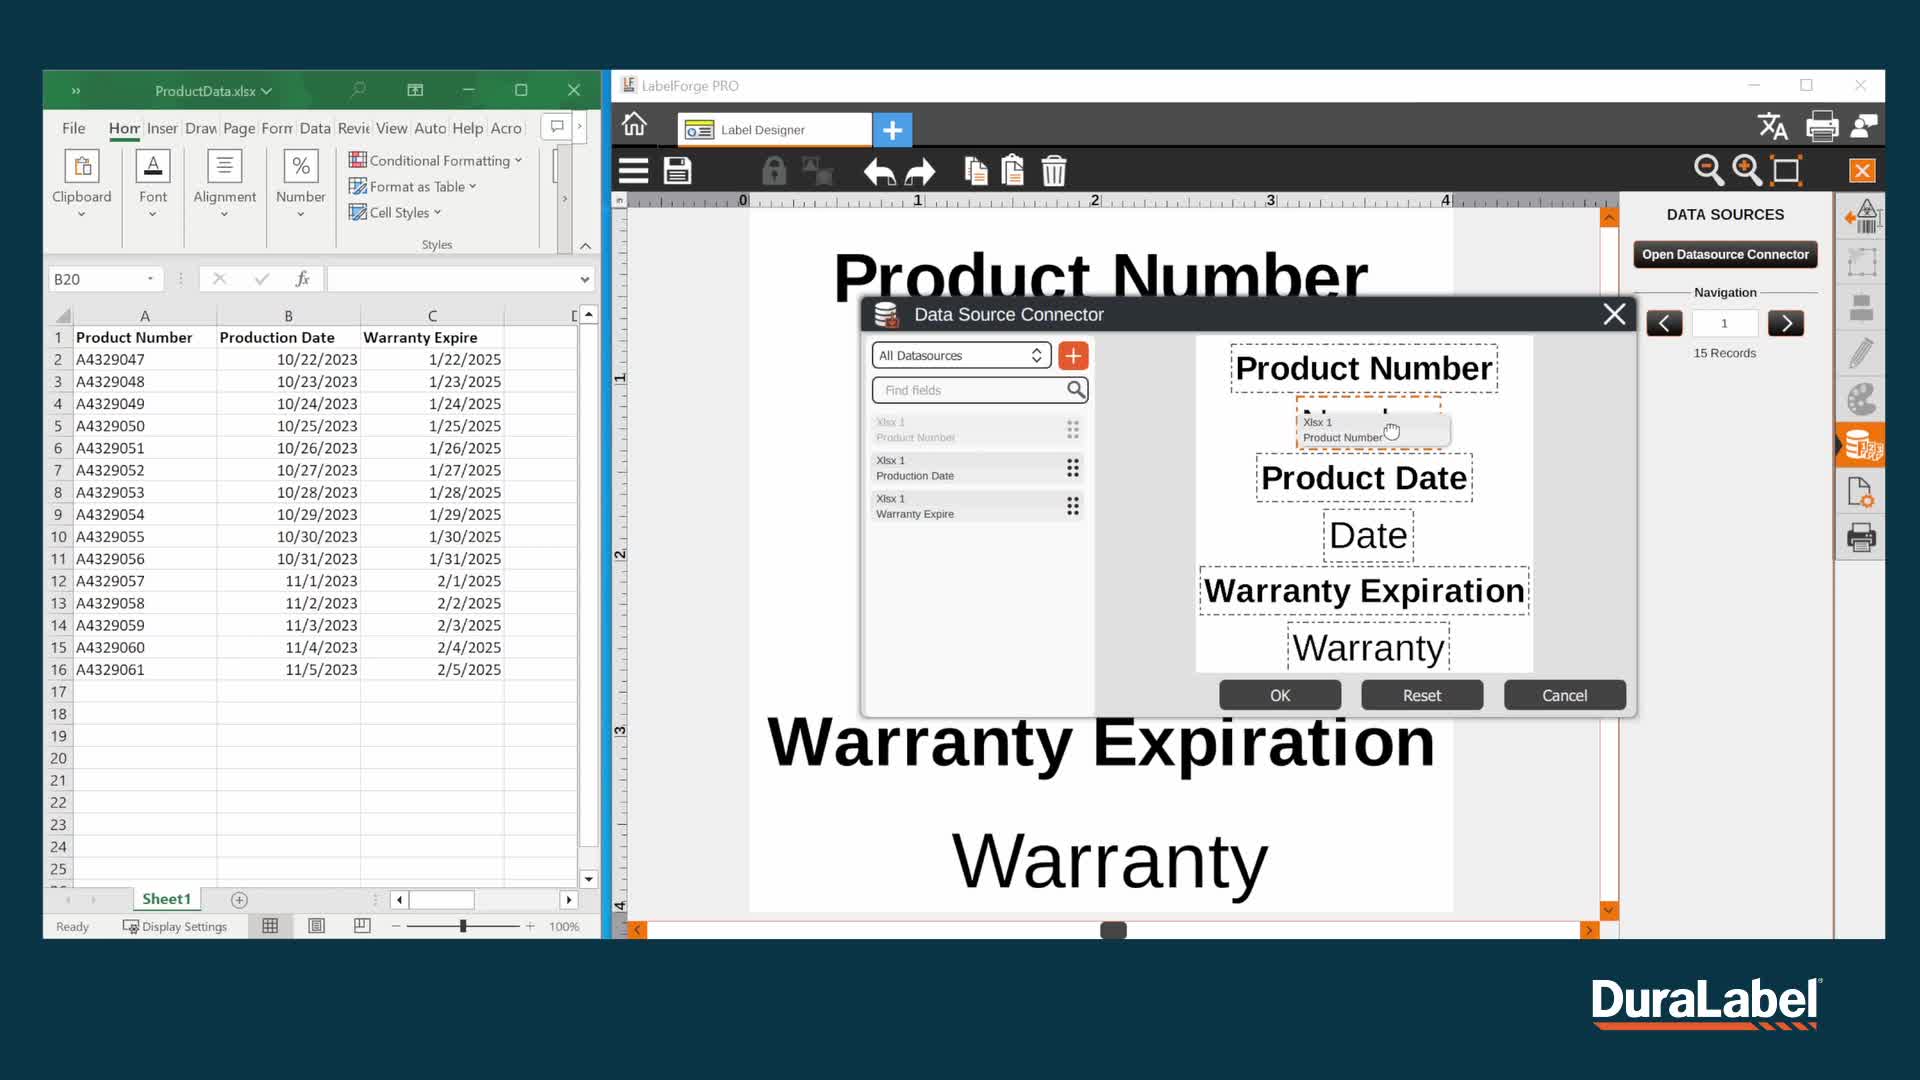Open the Format as Table dropdown
Screen dimensions: 1920x1080
coord(412,186)
